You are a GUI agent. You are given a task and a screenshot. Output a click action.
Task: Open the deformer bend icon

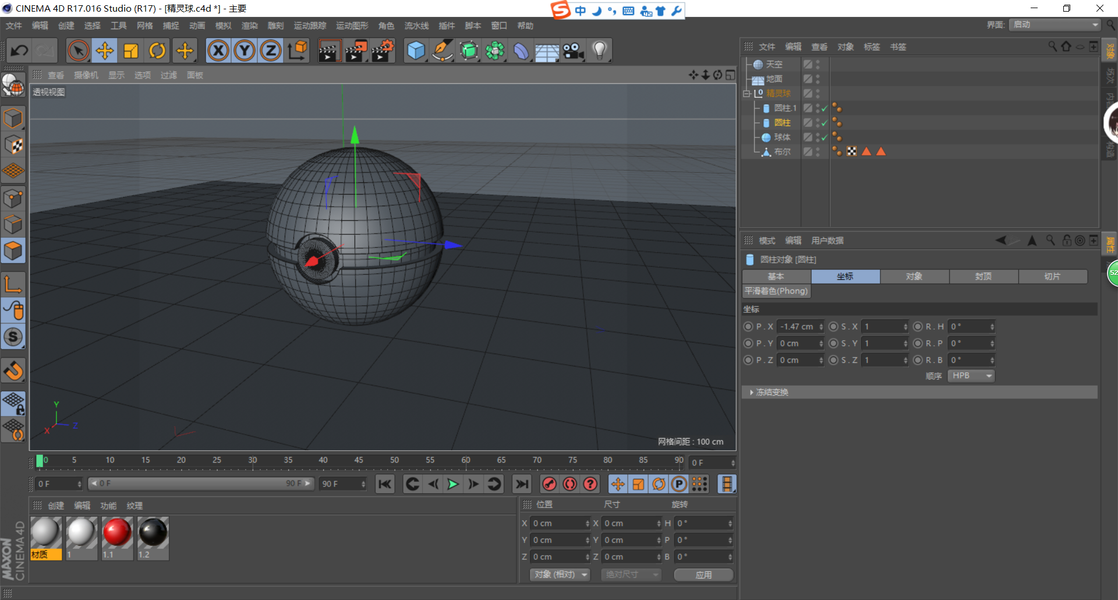click(x=521, y=51)
